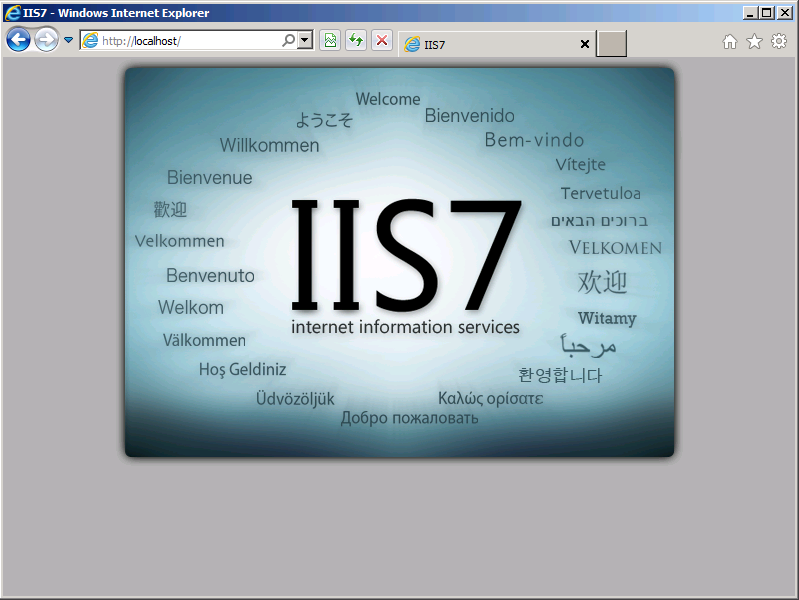Click the "Καλώς ορίσατε" text
The width and height of the screenshot is (799, 600).
click(x=491, y=398)
